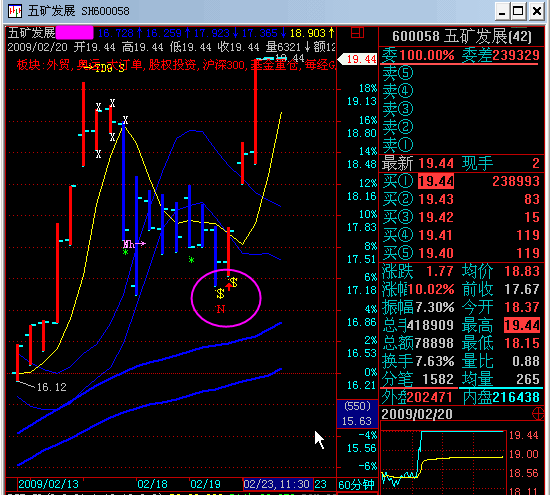
Task: Click the 16.12 low price label
Action: click(x=51, y=387)
